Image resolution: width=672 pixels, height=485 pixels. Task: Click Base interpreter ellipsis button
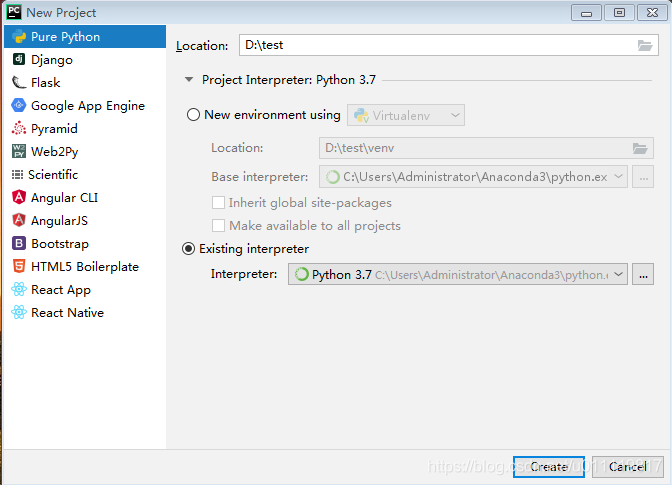pos(643,177)
